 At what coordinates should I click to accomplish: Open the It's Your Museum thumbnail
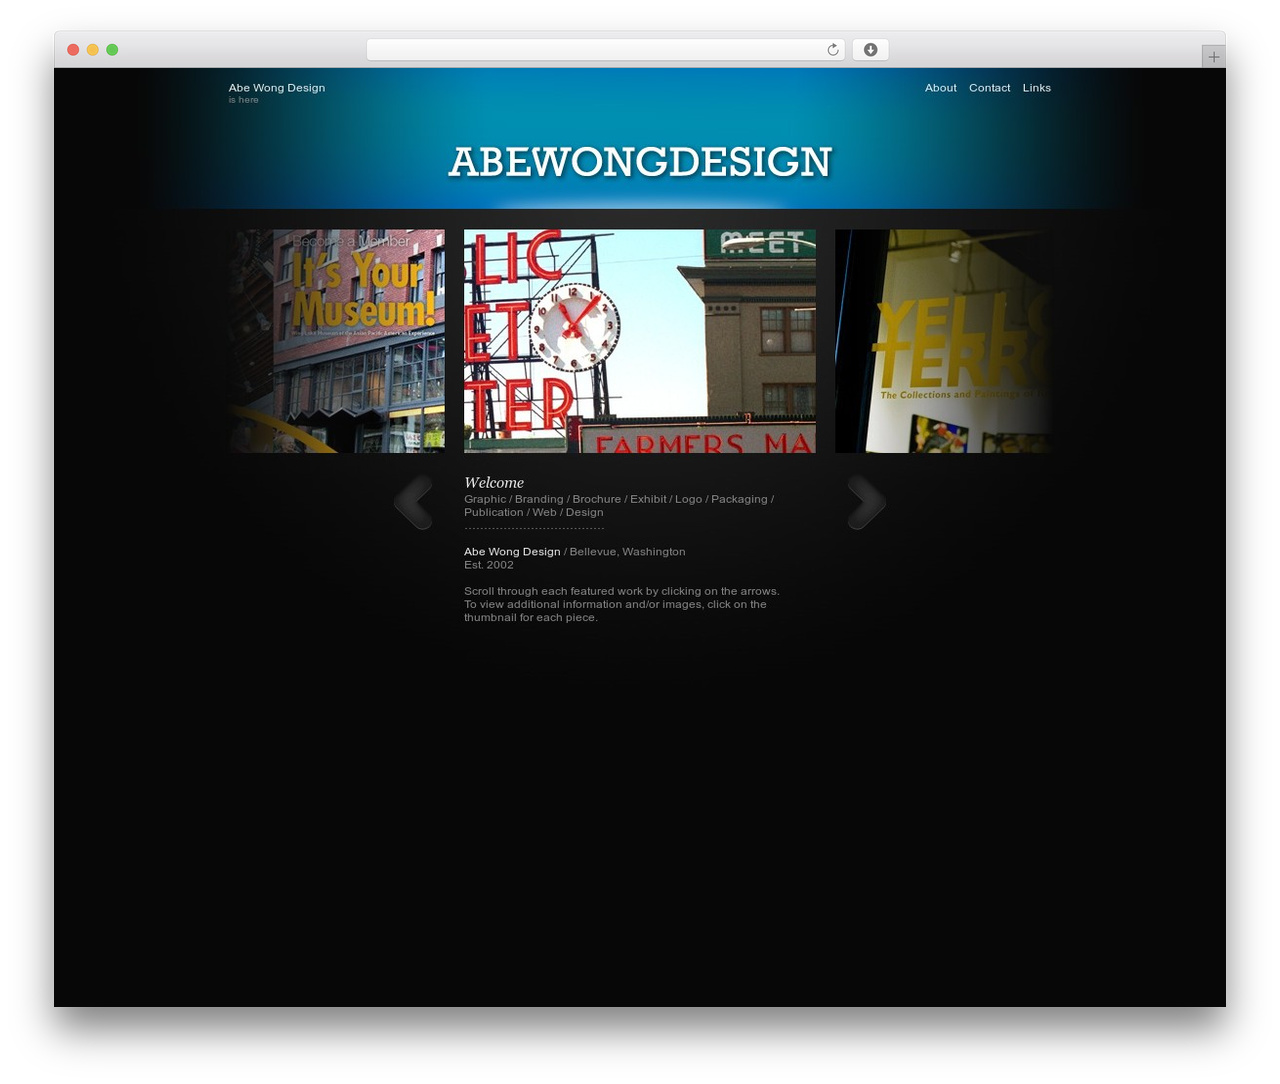[337, 341]
